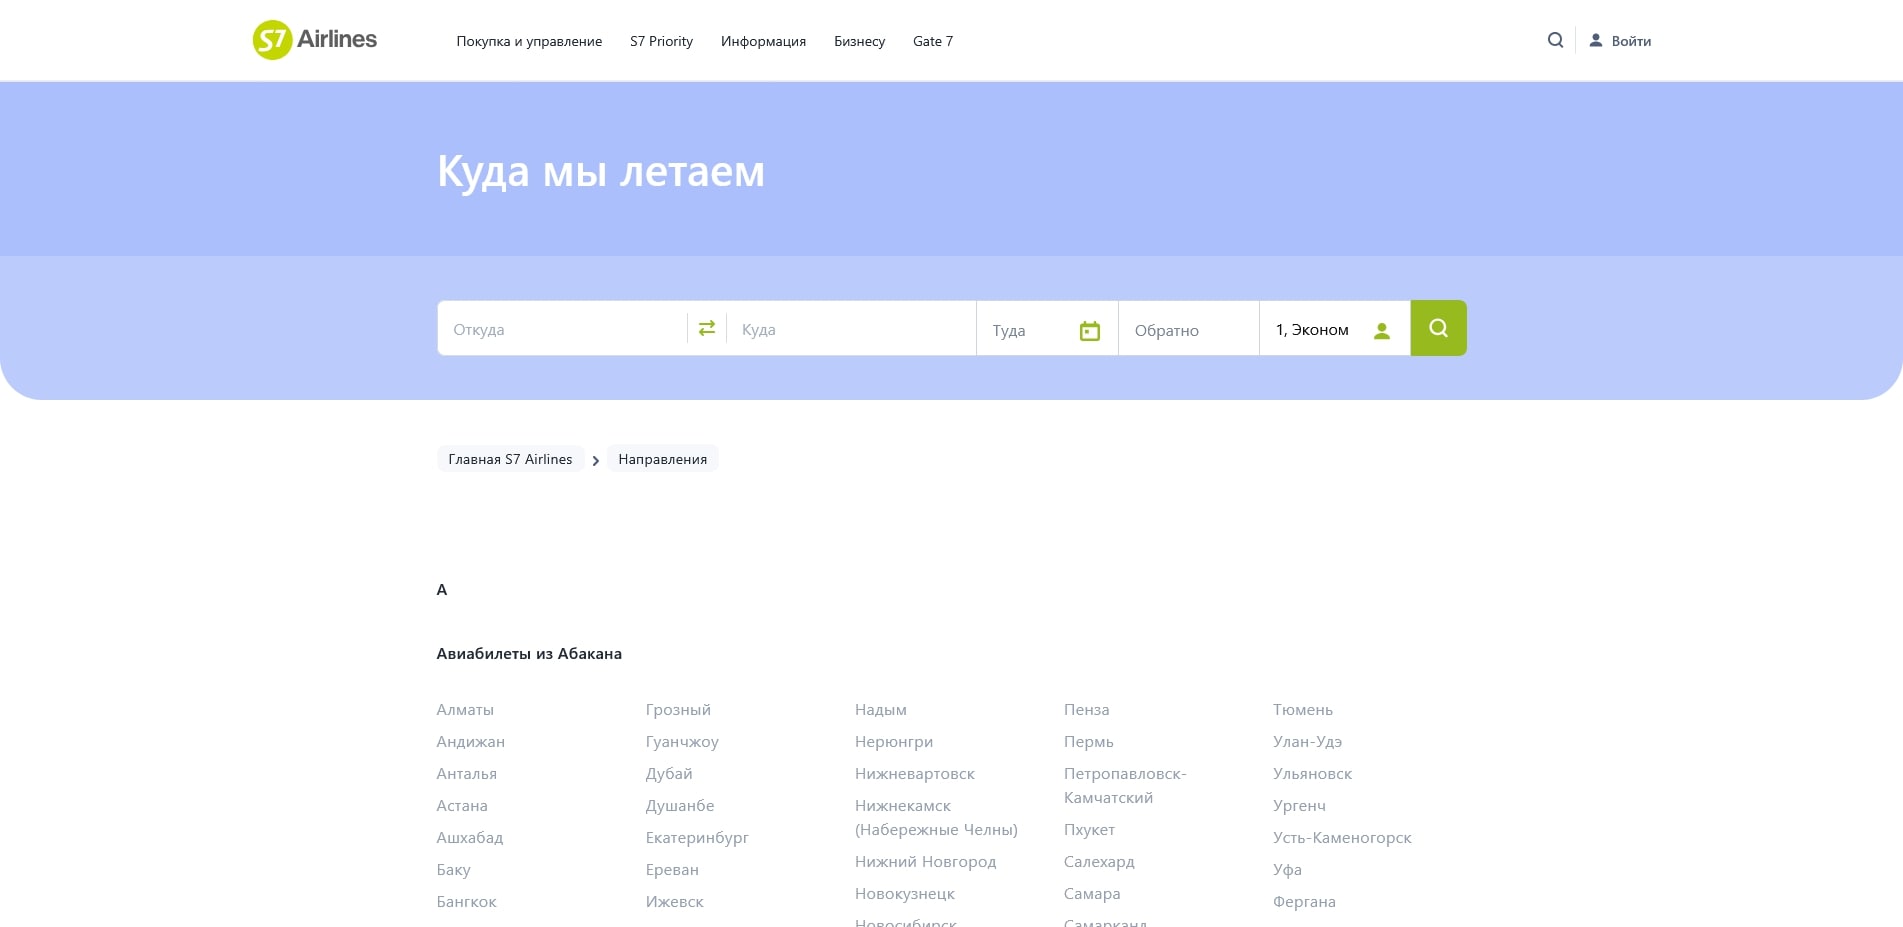Click the breadcrumb chevron arrow separator
Screen dimensions: 1903x927
[596, 460]
